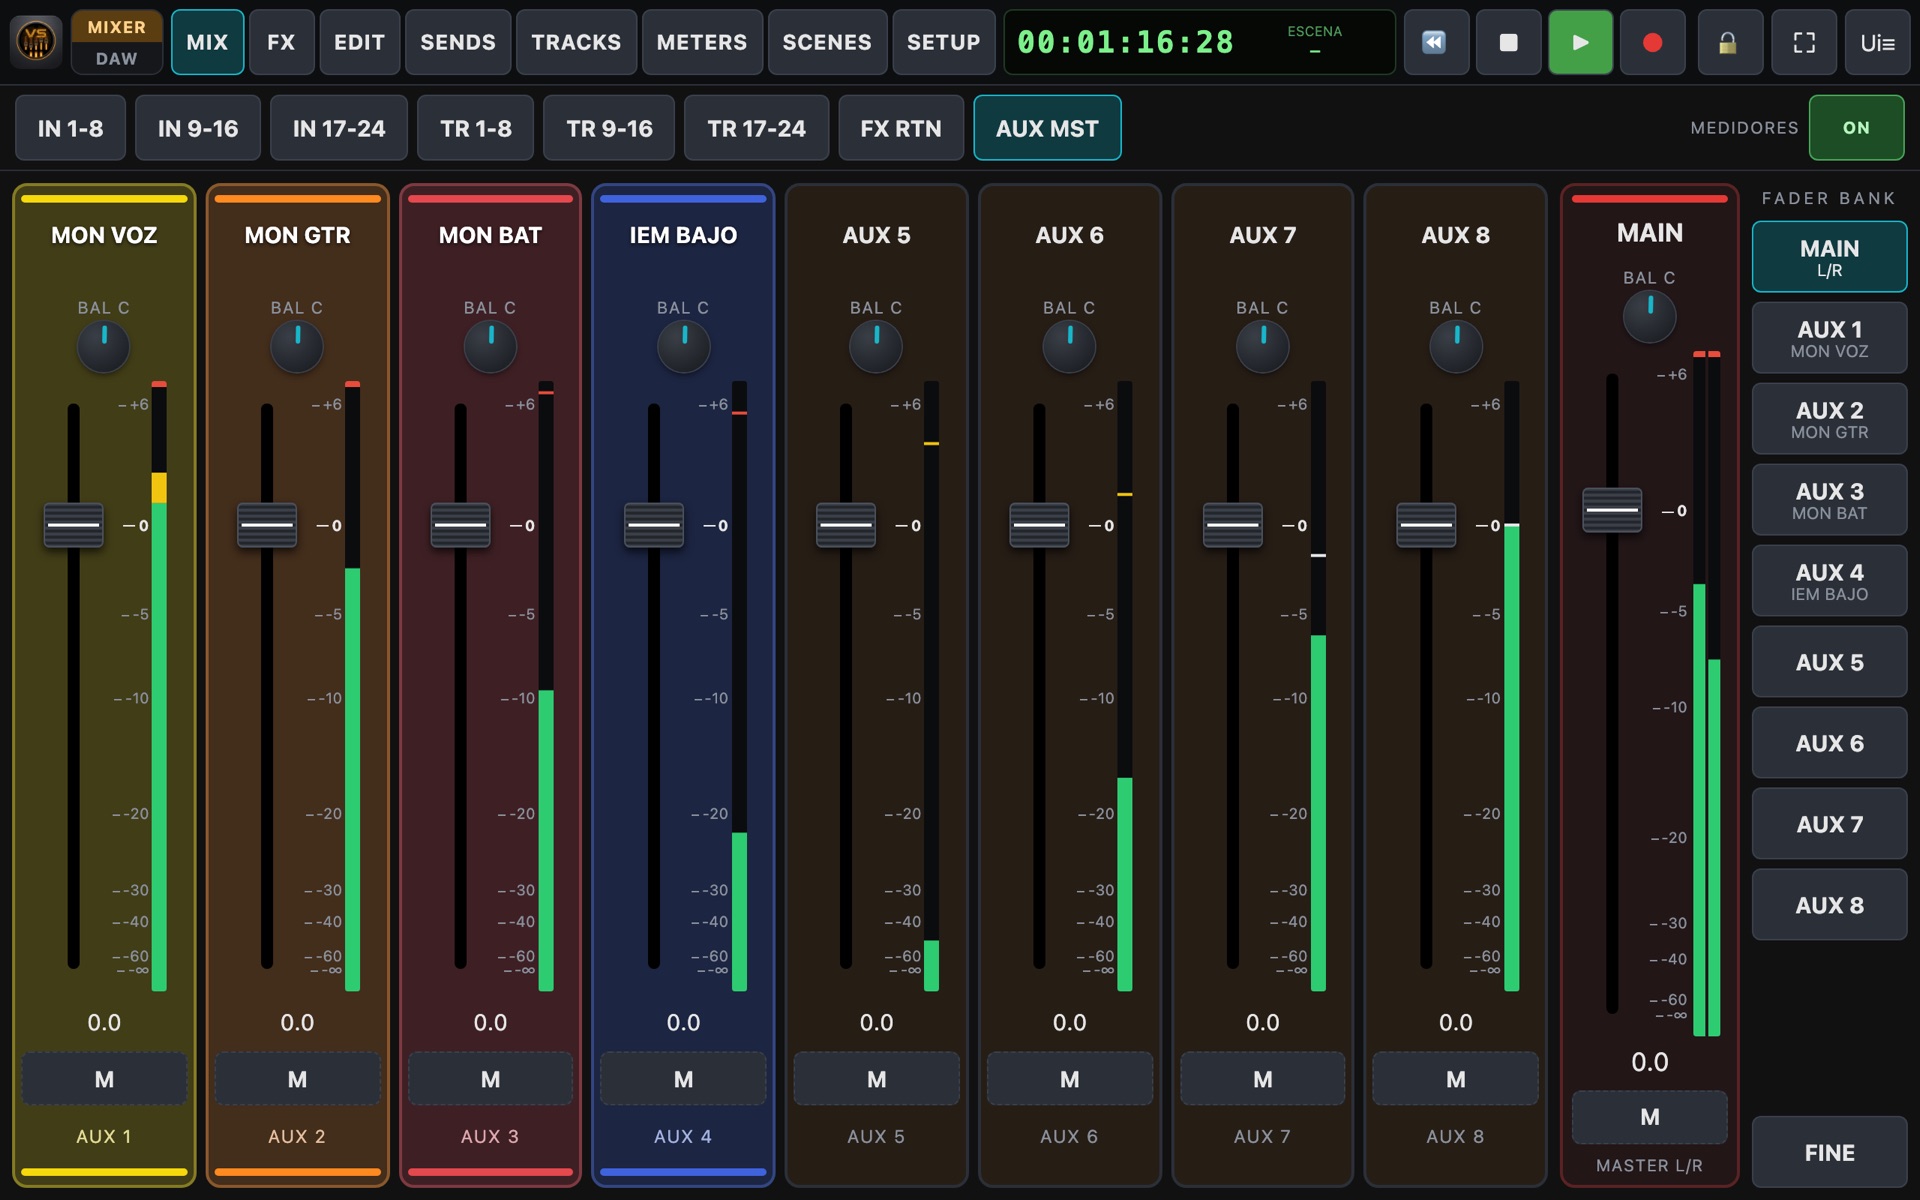Open the SENDS tab
The width and height of the screenshot is (1920, 1200).
point(458,42)
